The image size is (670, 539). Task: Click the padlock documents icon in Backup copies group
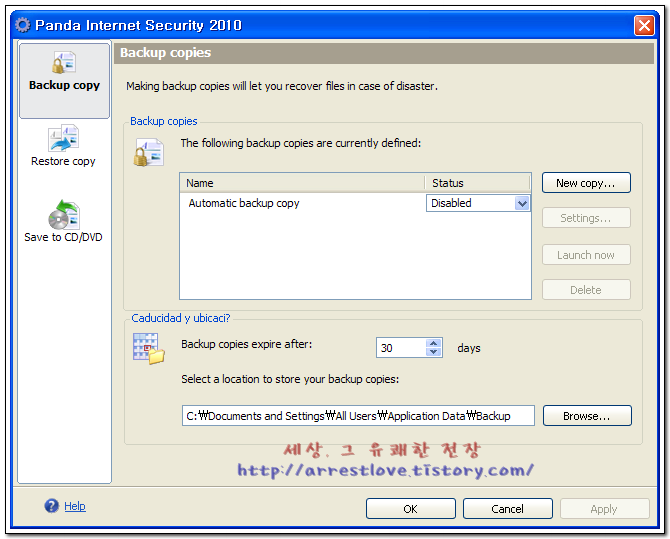[x=148, y=152]
